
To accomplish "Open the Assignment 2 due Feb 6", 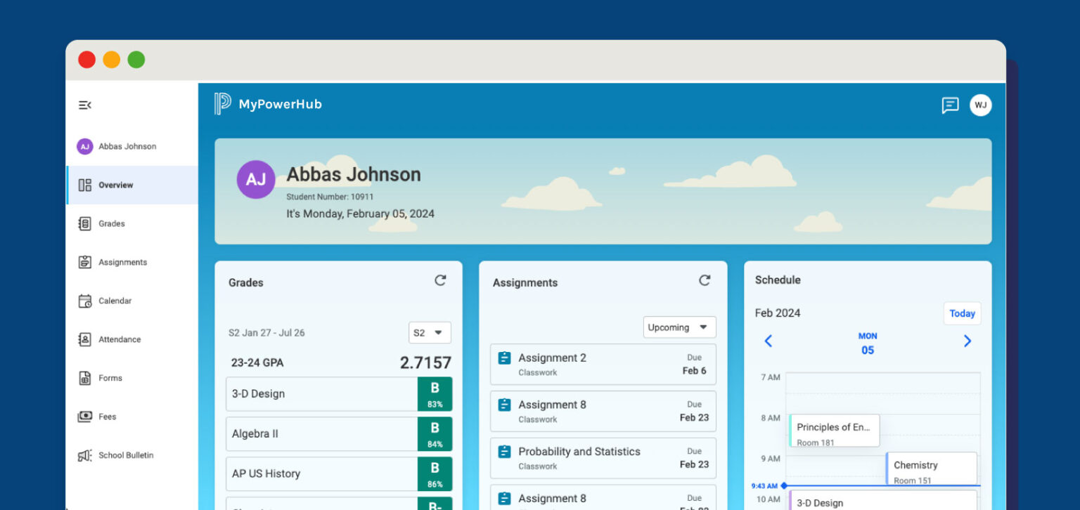I will pos(603,365).
